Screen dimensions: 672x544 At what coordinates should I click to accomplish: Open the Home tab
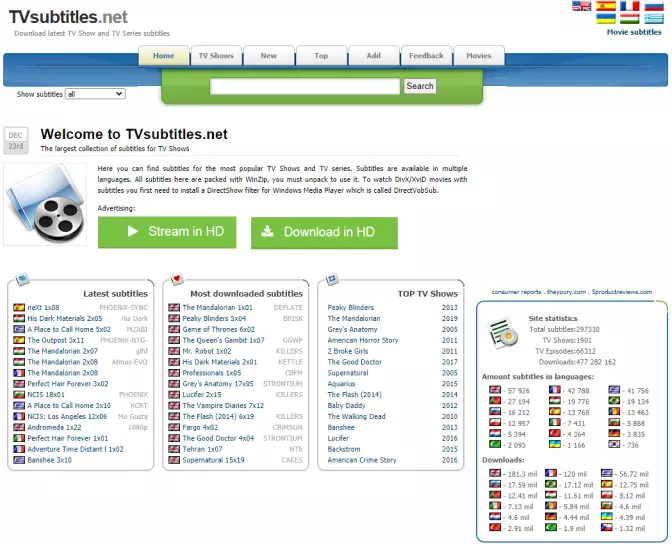pyautogui.click(x=164, y=56)
